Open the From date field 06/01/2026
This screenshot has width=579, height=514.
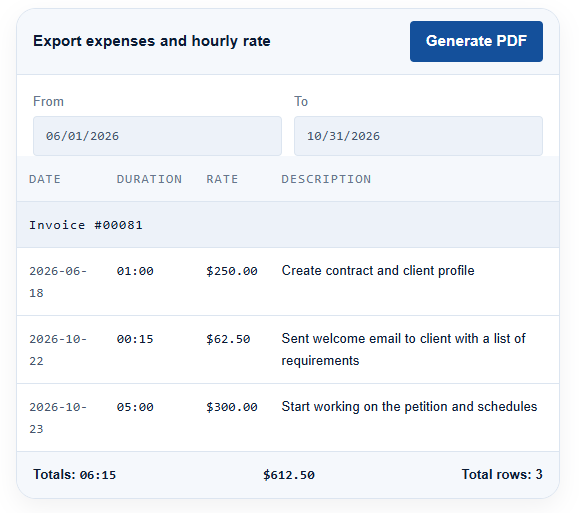(157, 136)
